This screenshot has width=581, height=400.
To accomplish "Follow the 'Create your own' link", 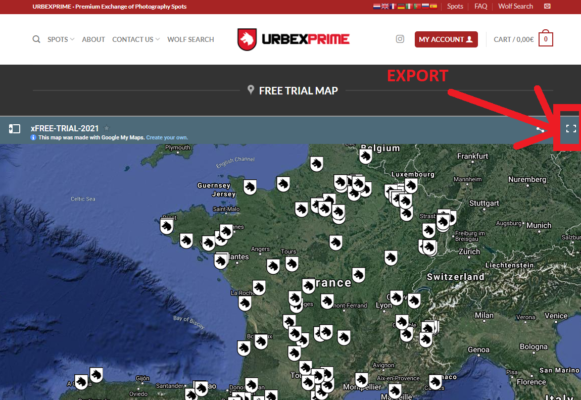I will click(x=167, y=137).
